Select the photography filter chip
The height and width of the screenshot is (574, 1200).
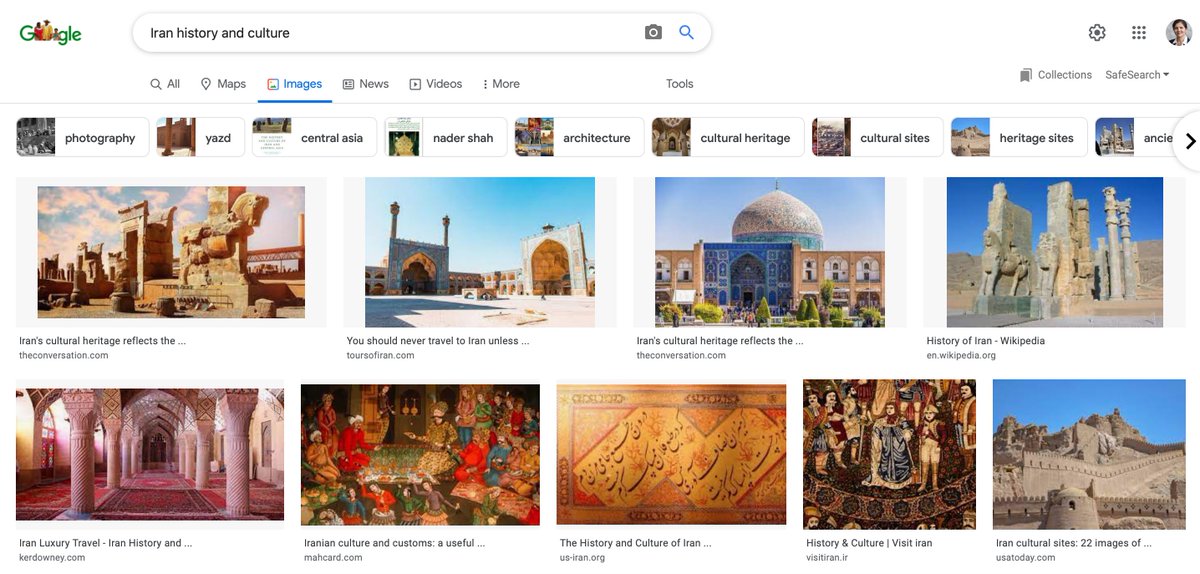[x=82, y=138]
